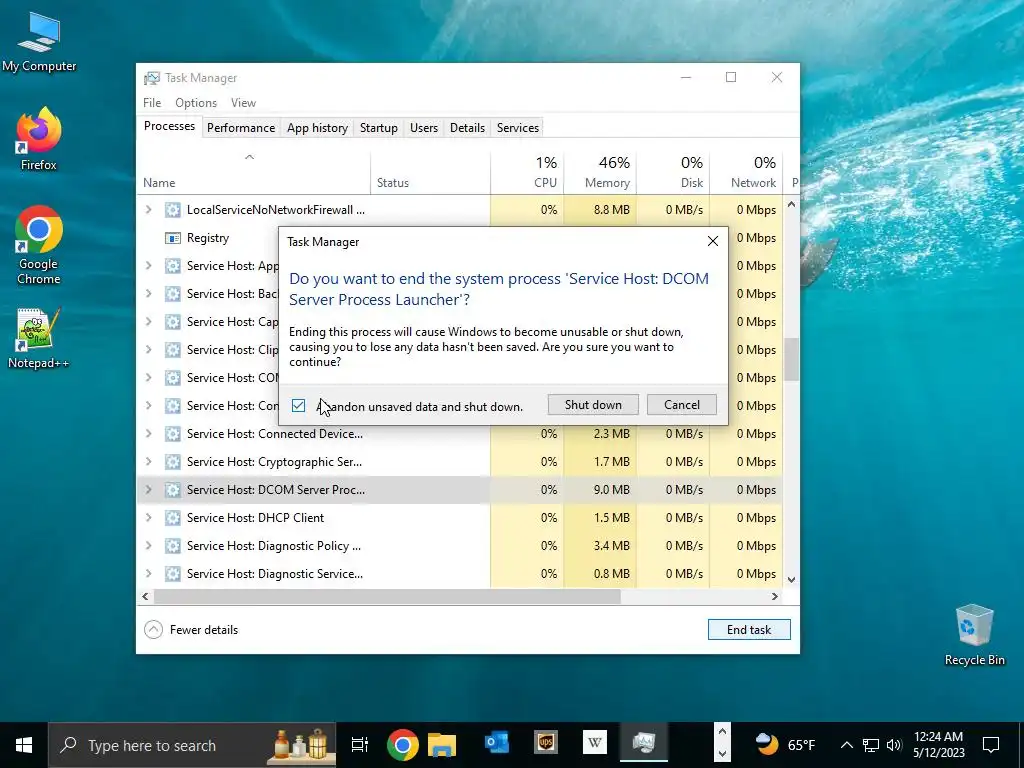Screen dimensions: 1024x768
Task: Open the Wikipedia app in taskbar
Action: point(594,743)
